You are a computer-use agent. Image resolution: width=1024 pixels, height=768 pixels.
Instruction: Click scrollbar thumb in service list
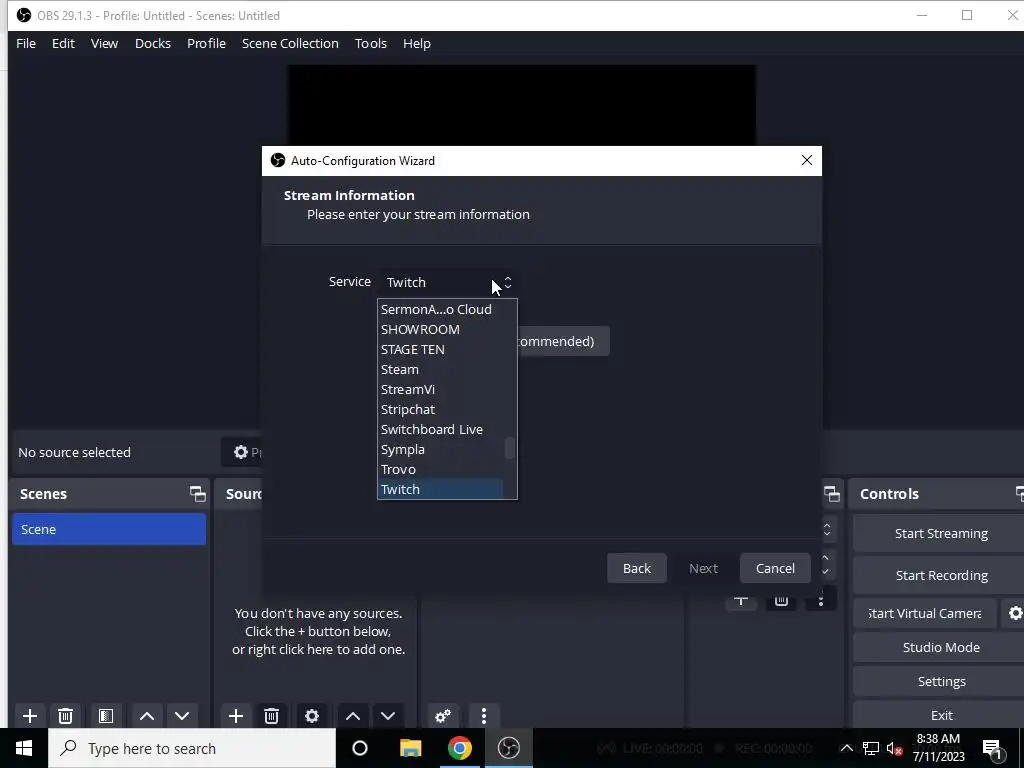pos(510,448)
